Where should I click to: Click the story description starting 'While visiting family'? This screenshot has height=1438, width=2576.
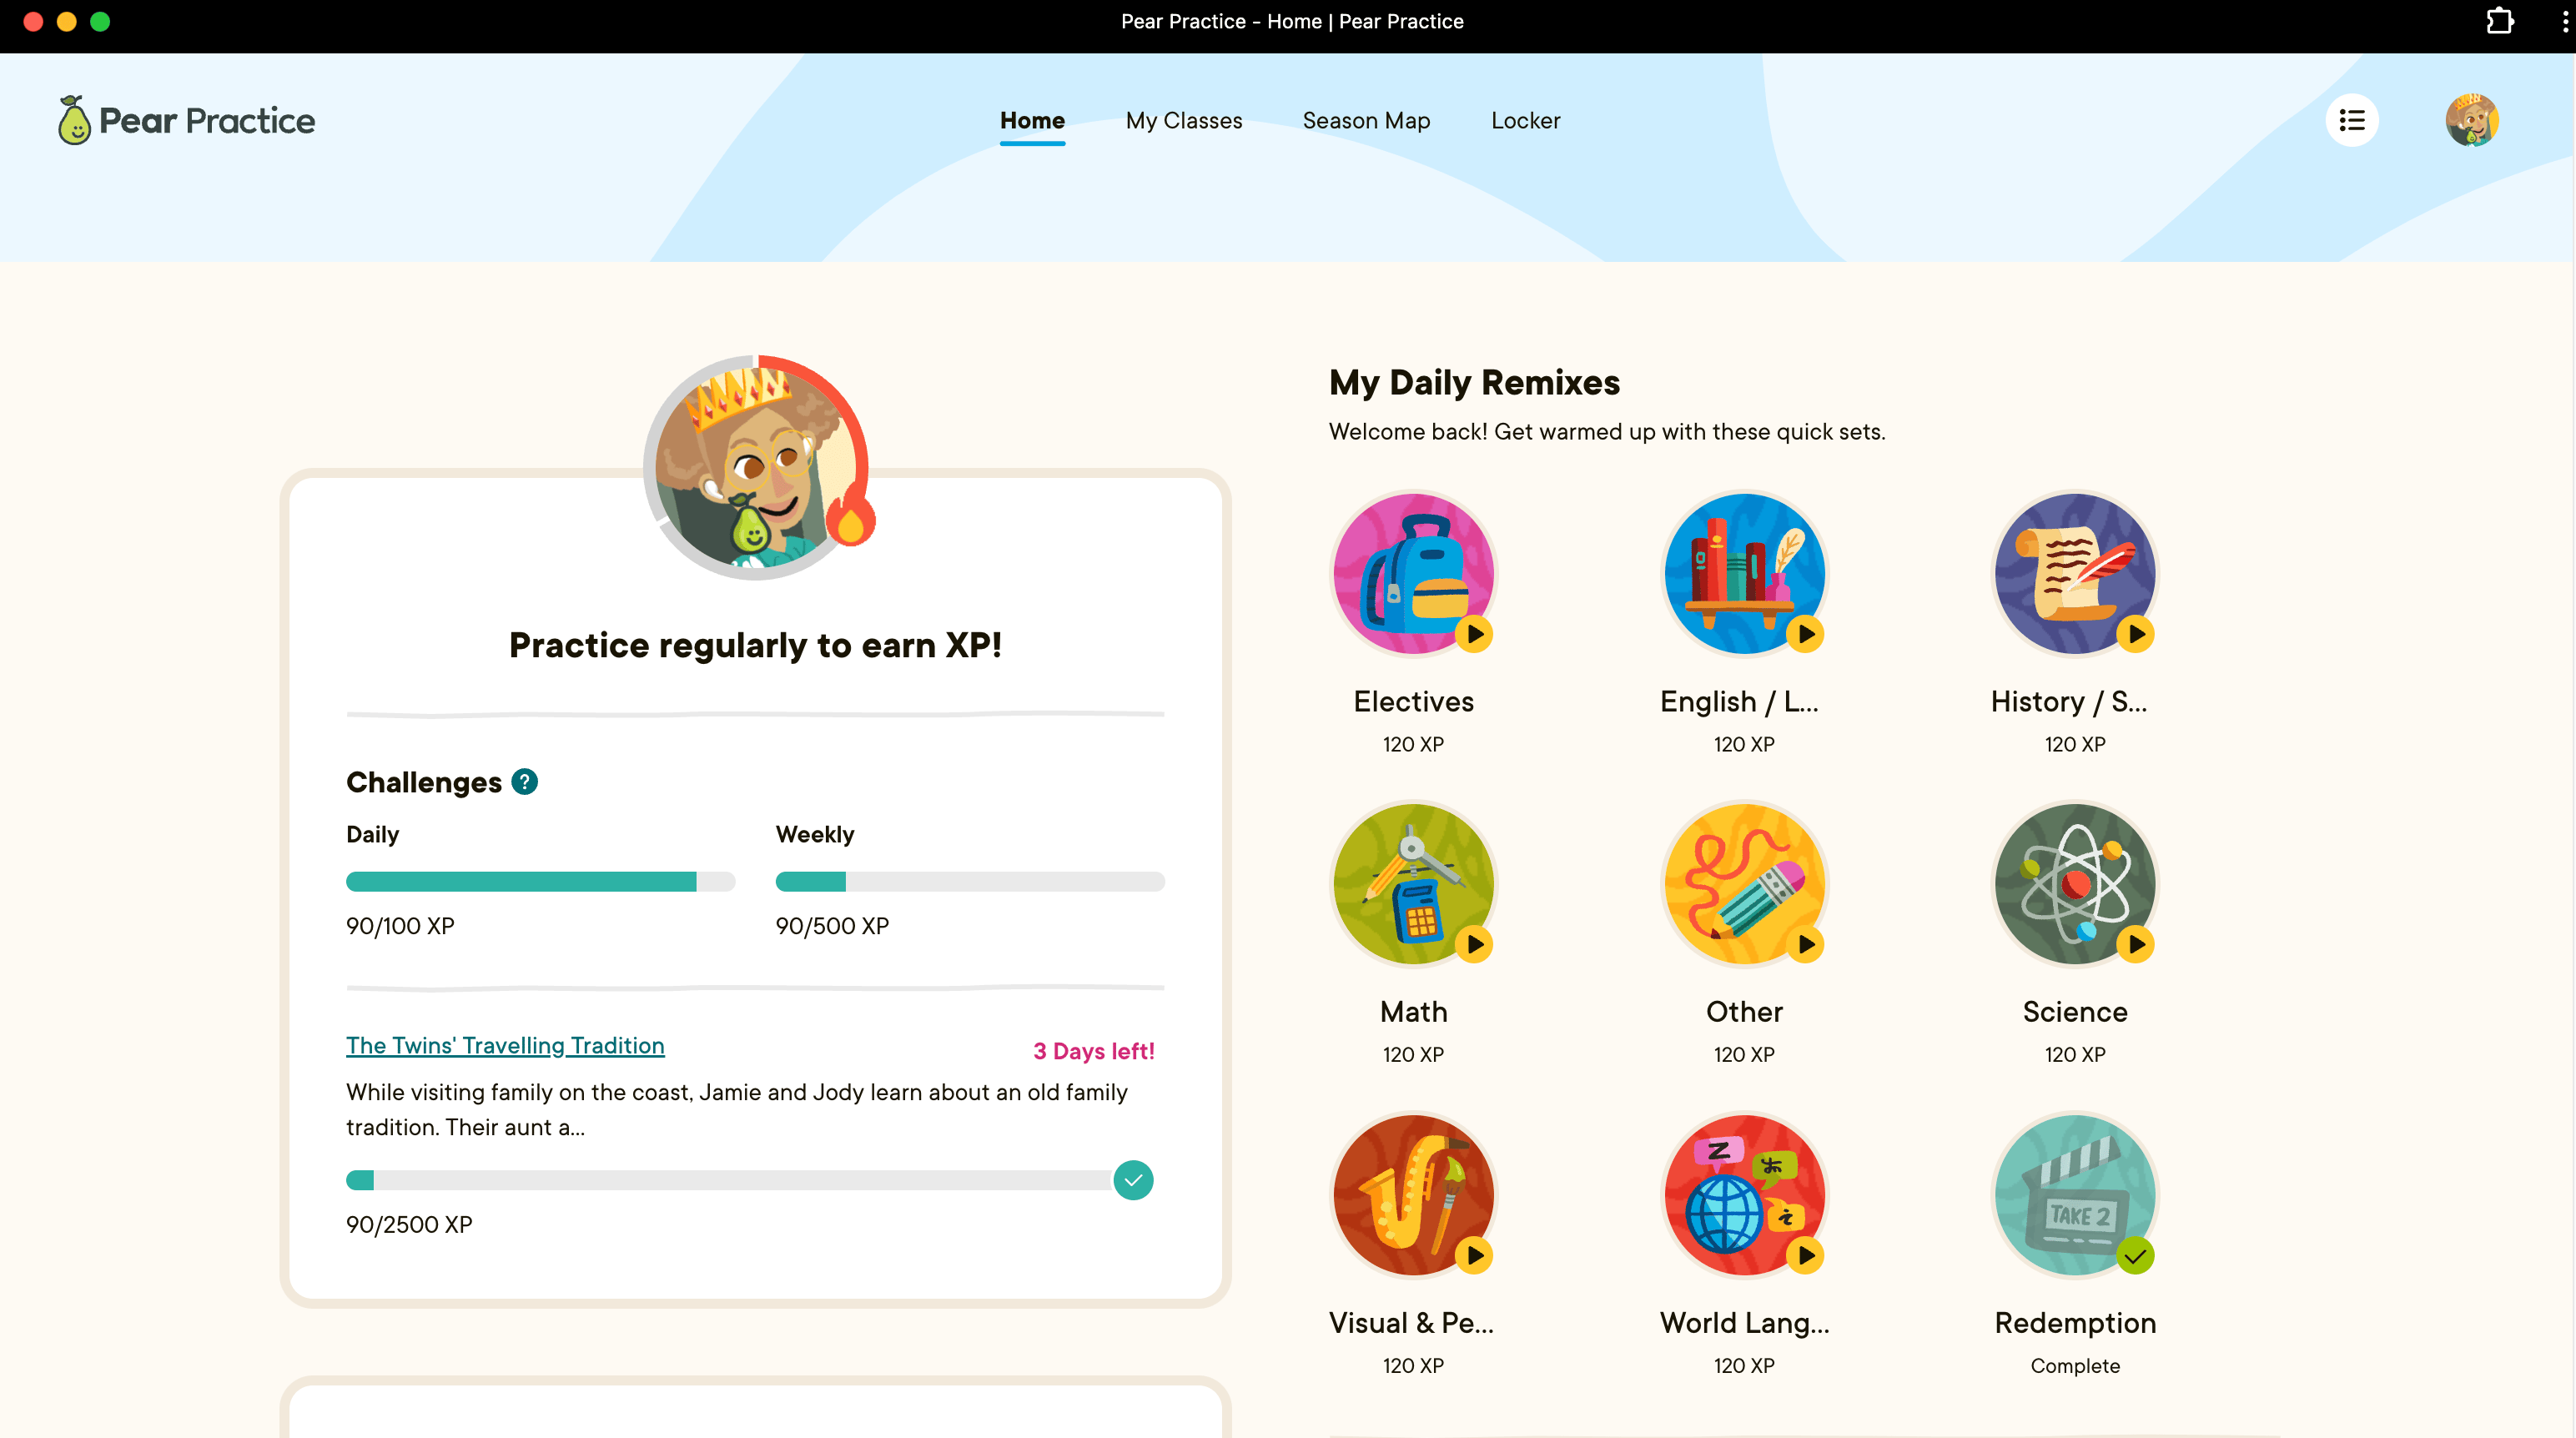pos(737,1110)
